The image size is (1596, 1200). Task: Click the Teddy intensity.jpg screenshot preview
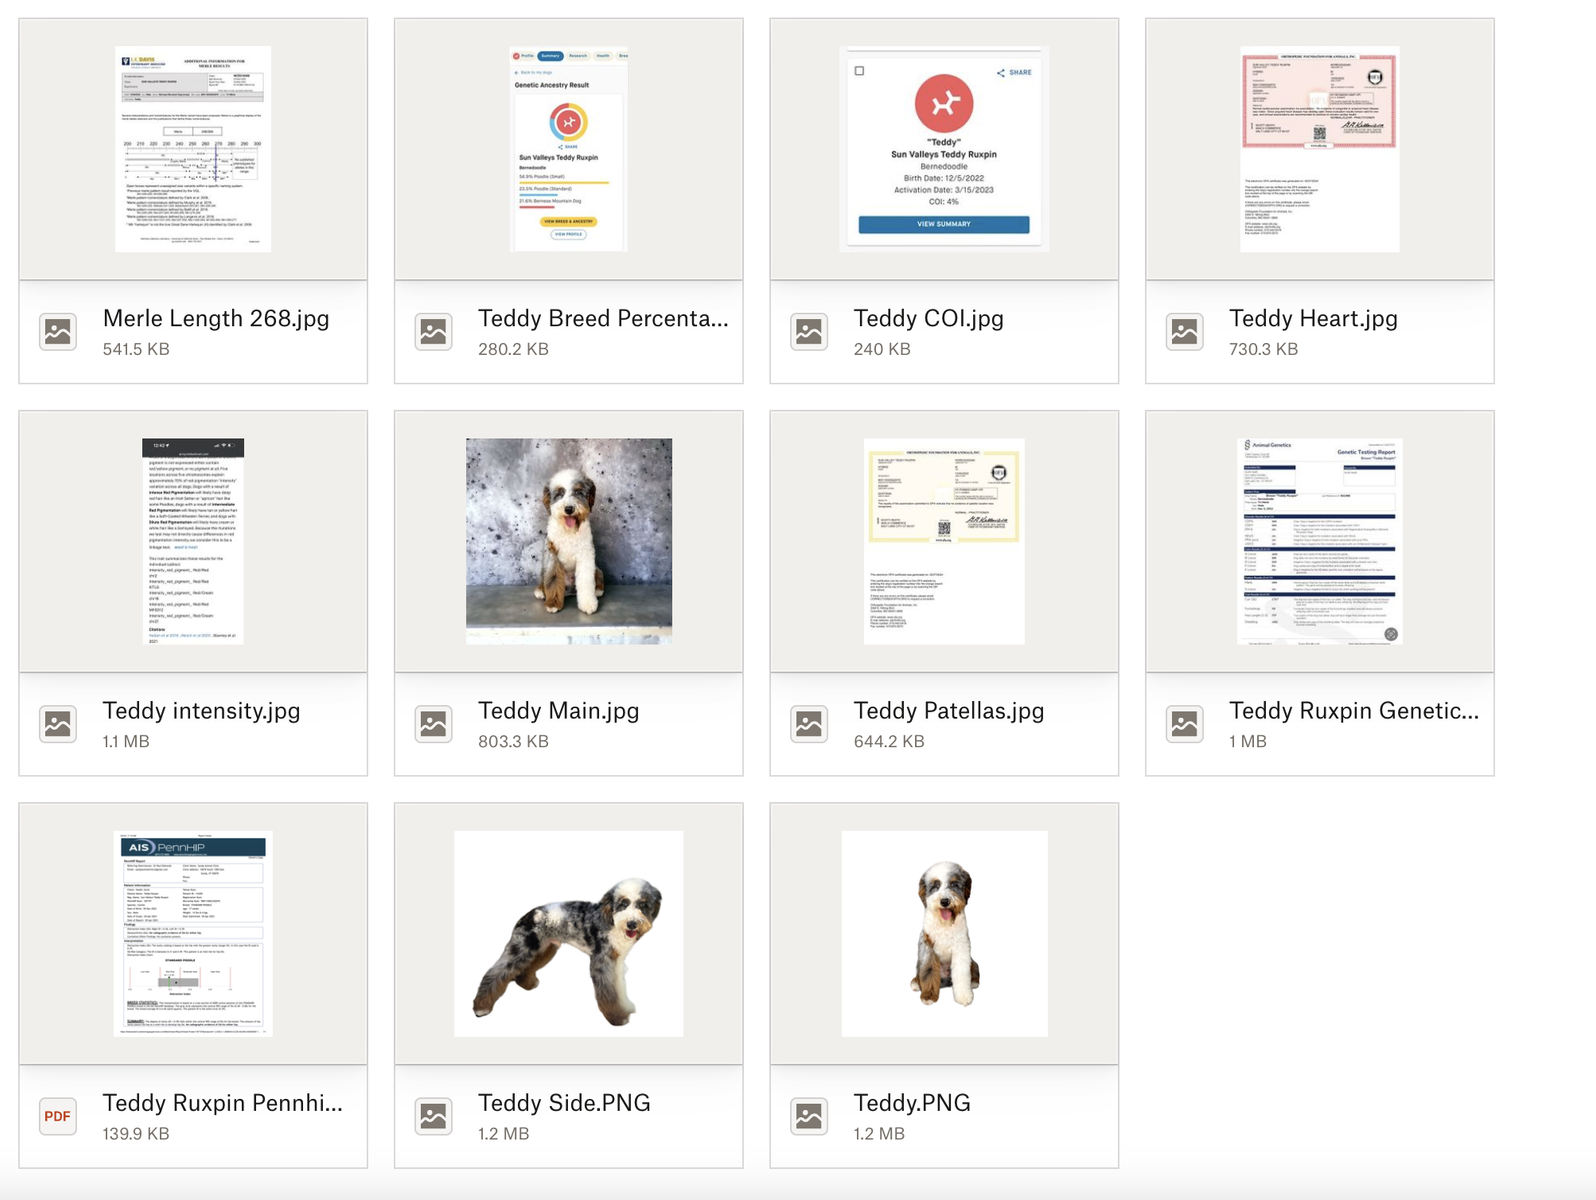pyautogui.click(x=193, y=541)
